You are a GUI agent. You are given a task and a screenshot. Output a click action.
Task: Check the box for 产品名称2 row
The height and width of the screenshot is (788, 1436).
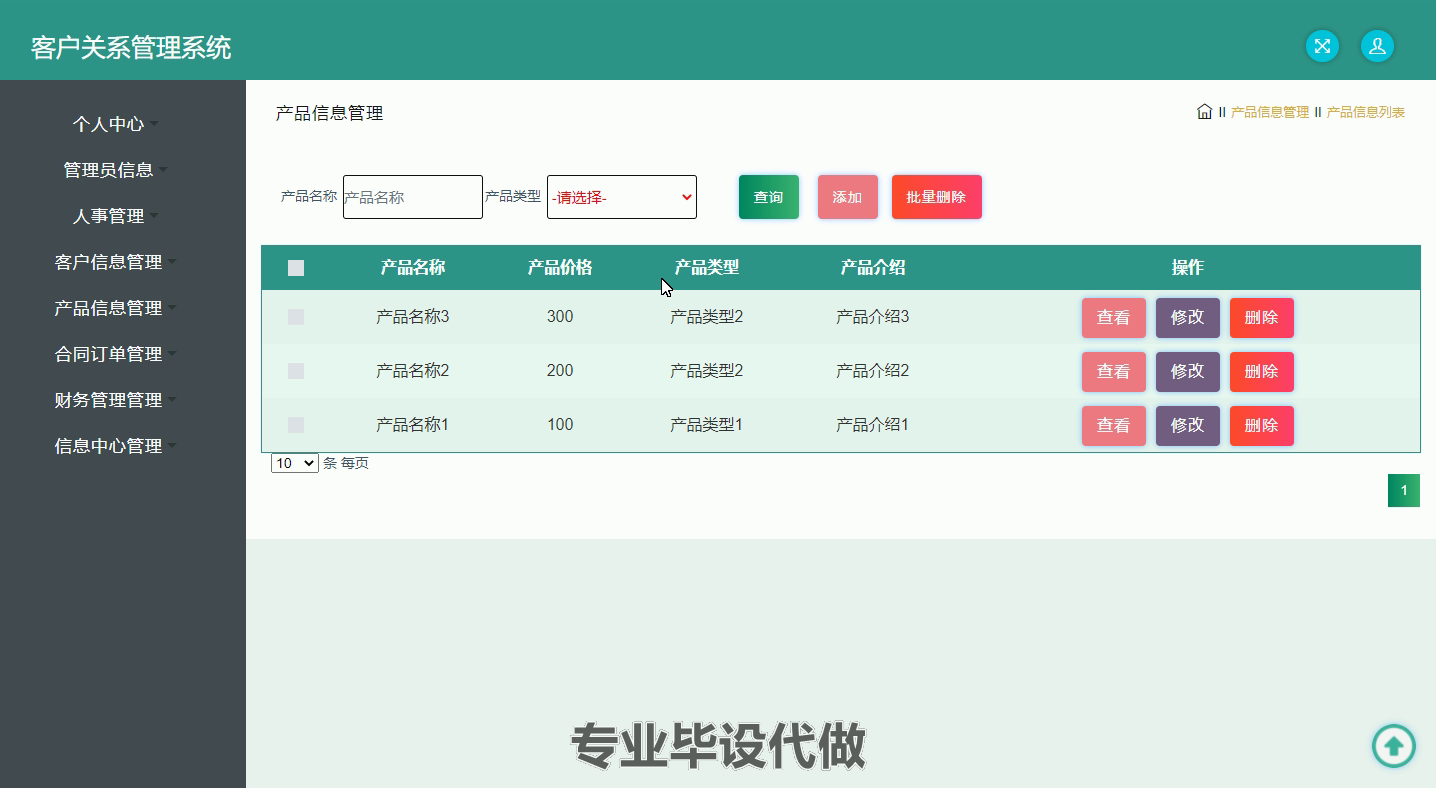[x=296, y=371]
